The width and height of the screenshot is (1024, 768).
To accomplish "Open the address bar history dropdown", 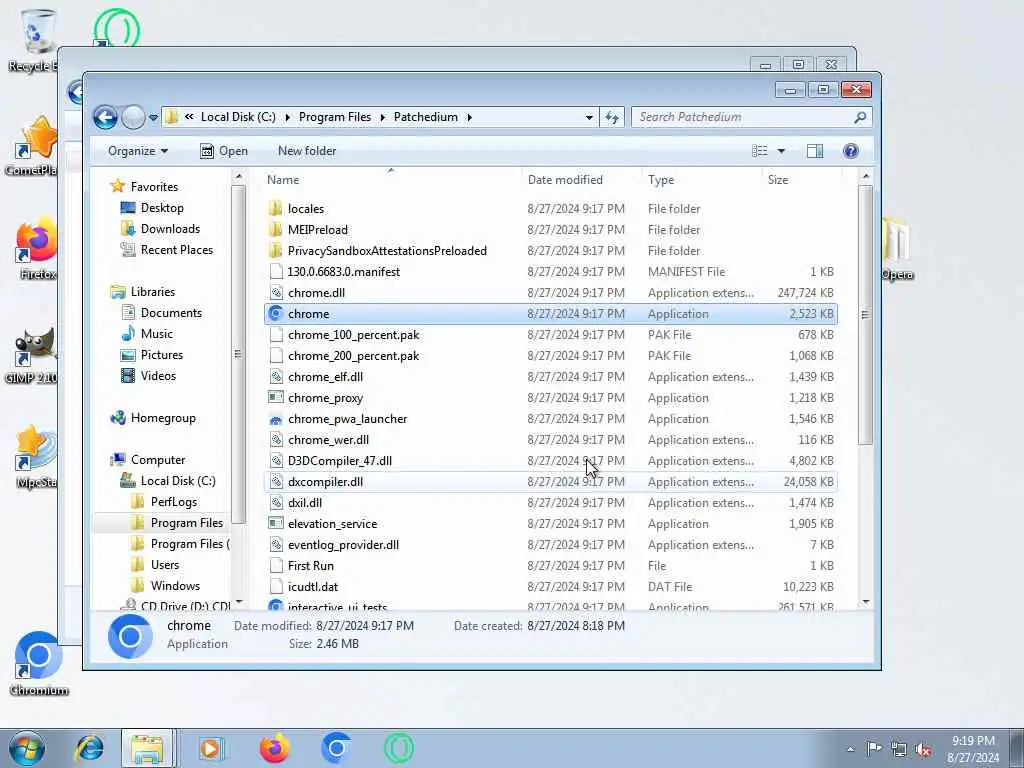I will click(x=589, y=118).
